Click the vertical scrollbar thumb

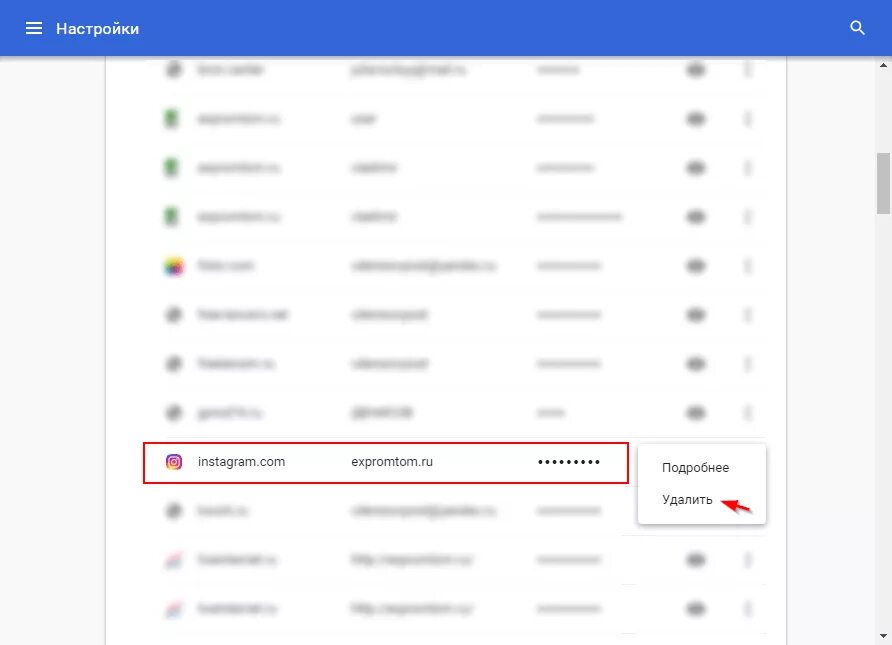(x=883, y=183)
